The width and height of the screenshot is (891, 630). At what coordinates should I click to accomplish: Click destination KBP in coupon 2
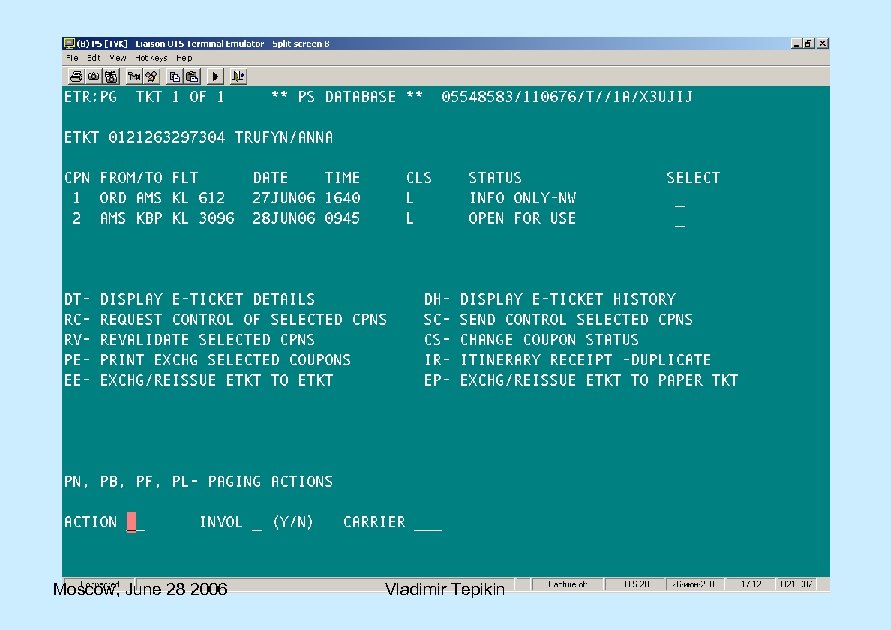[149, 219]
